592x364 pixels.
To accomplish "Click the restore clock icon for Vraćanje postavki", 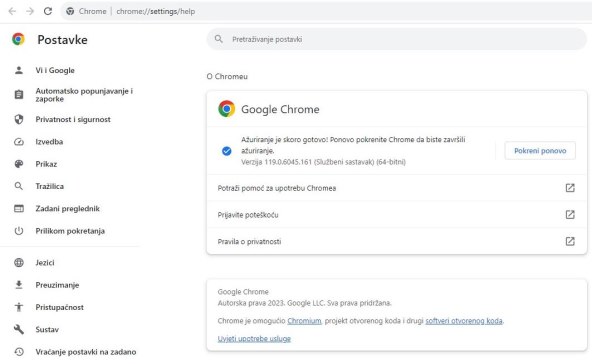I will [19, 352].
